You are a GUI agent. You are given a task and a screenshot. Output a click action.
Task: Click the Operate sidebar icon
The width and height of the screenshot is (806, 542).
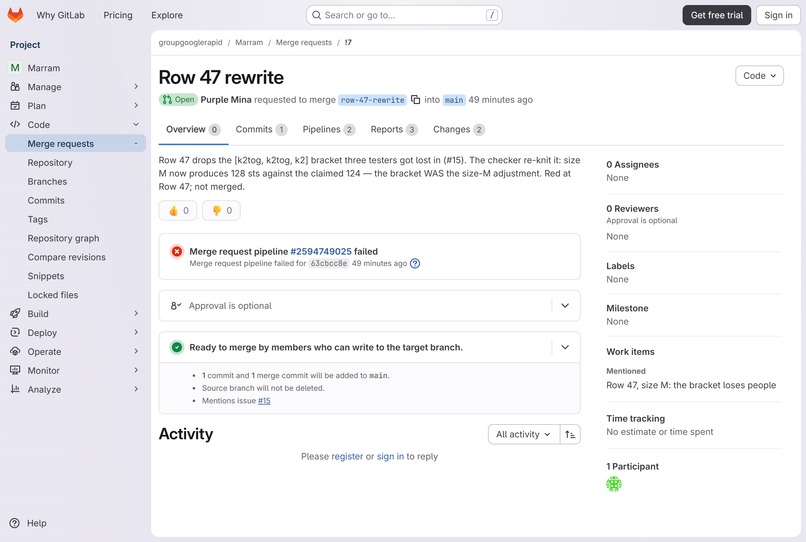click(x=15, y=352)
